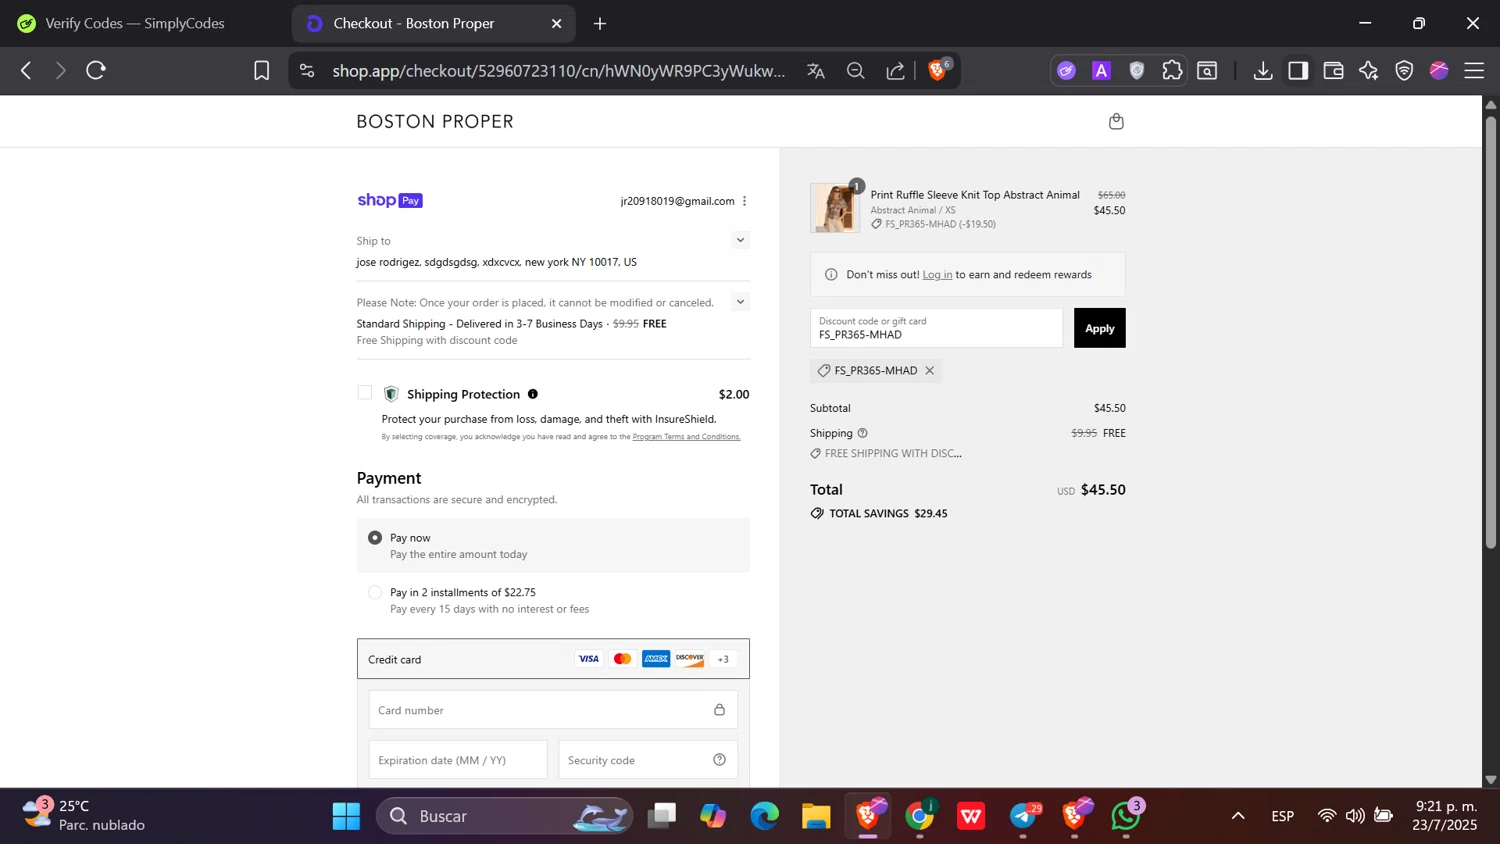
Task: Open WhatsApp from the taskbar
Action: (x=1126, y=817)
